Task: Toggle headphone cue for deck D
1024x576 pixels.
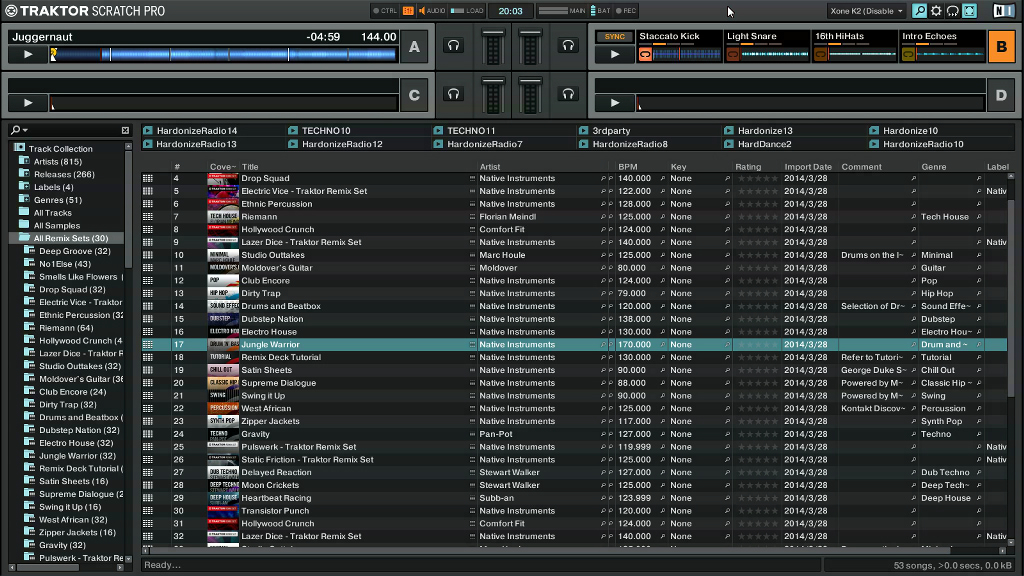Action: point(568,94)
